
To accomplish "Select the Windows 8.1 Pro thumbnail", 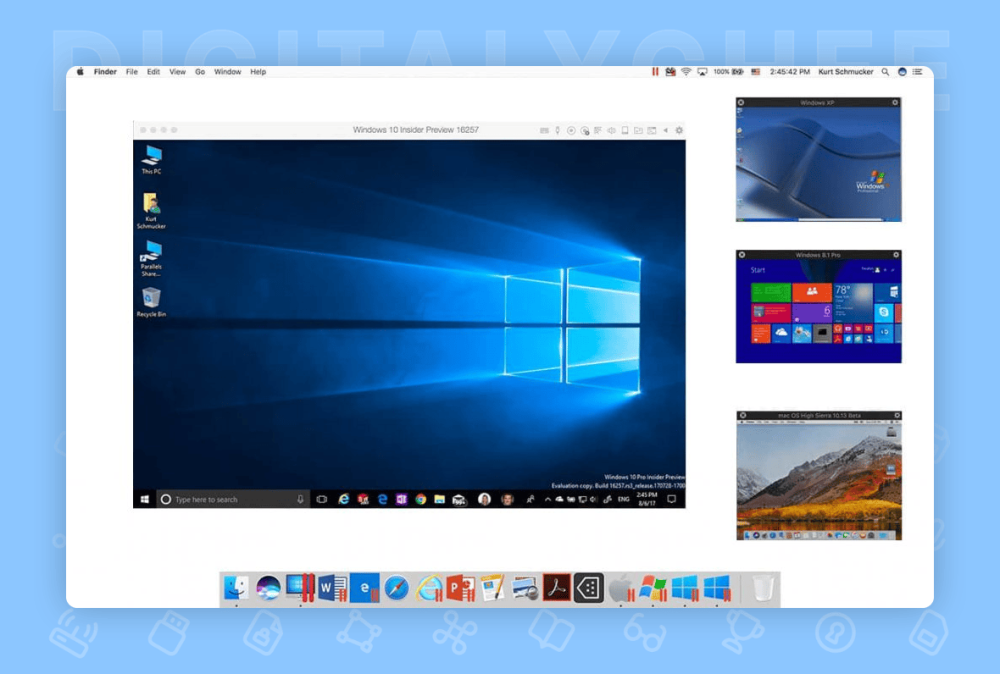I will [x=818, y=307].
